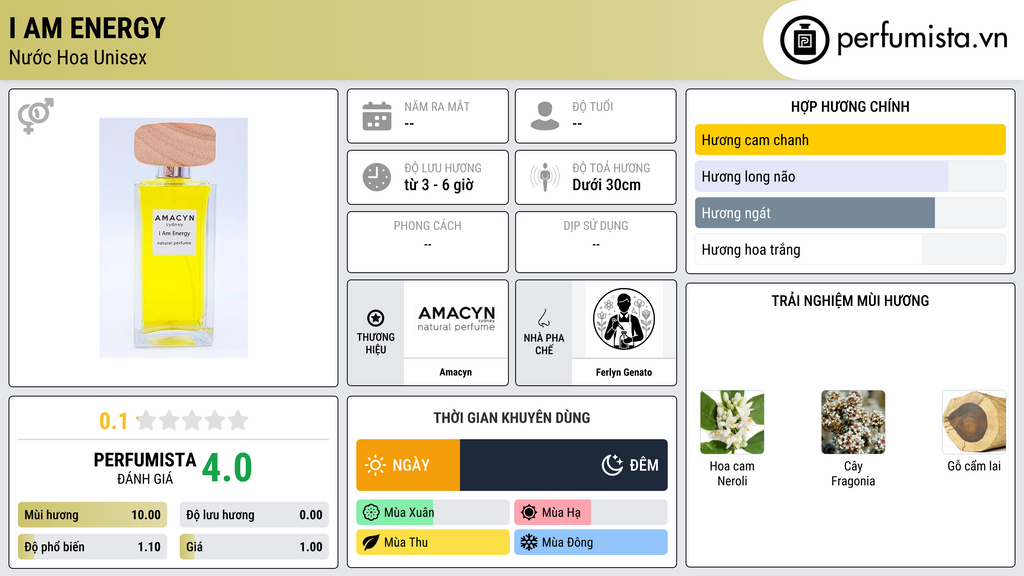
Task: Click the clock icon for Độ lưu hương
Action: 377,177
